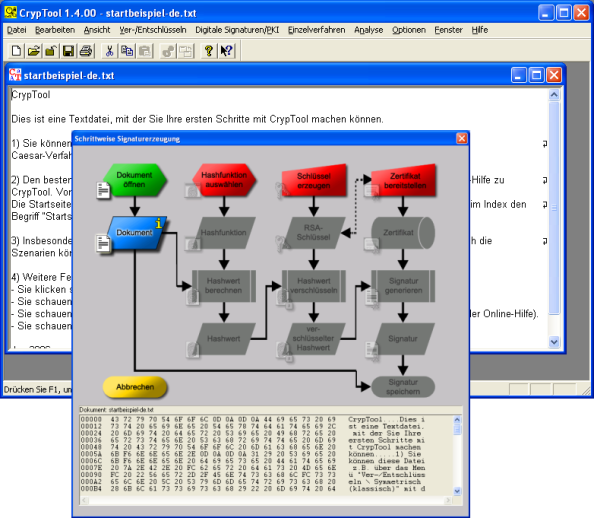Open the Digitale Signaturen/PKI menu
This screenshot has width=594, height=518.
coord(237,30)
